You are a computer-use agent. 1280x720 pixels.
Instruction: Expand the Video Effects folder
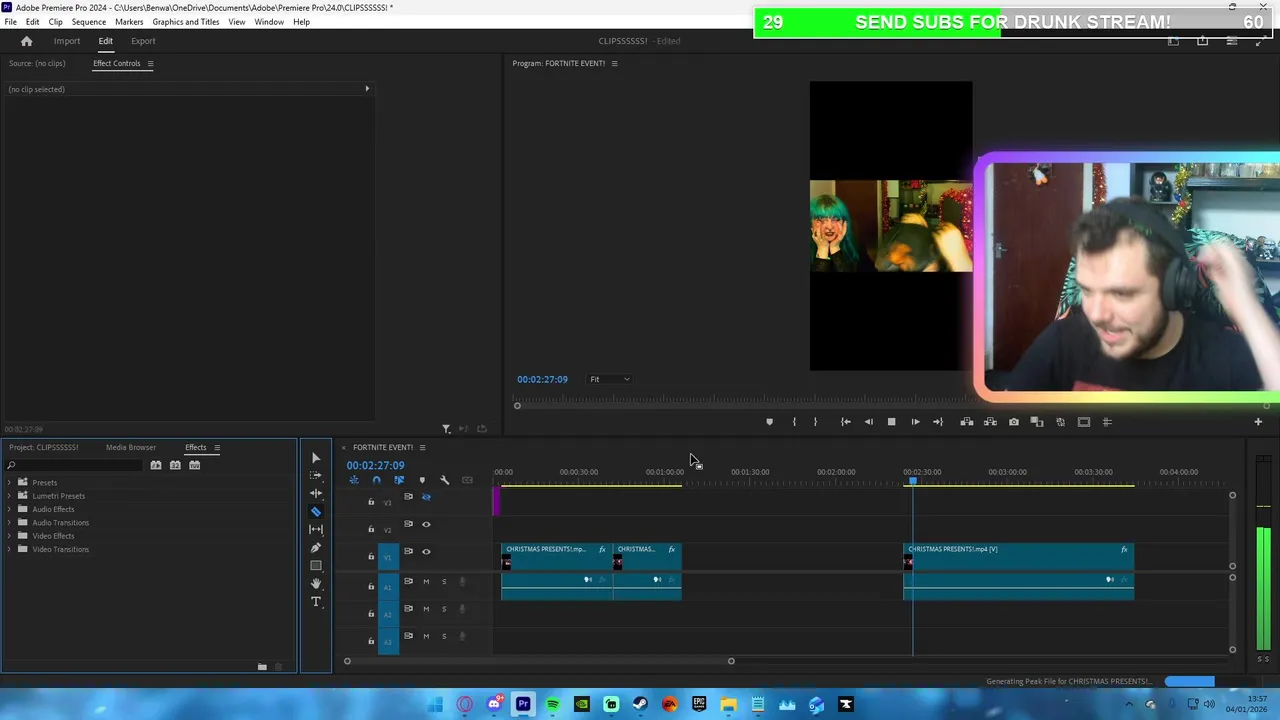pos(10,536)
